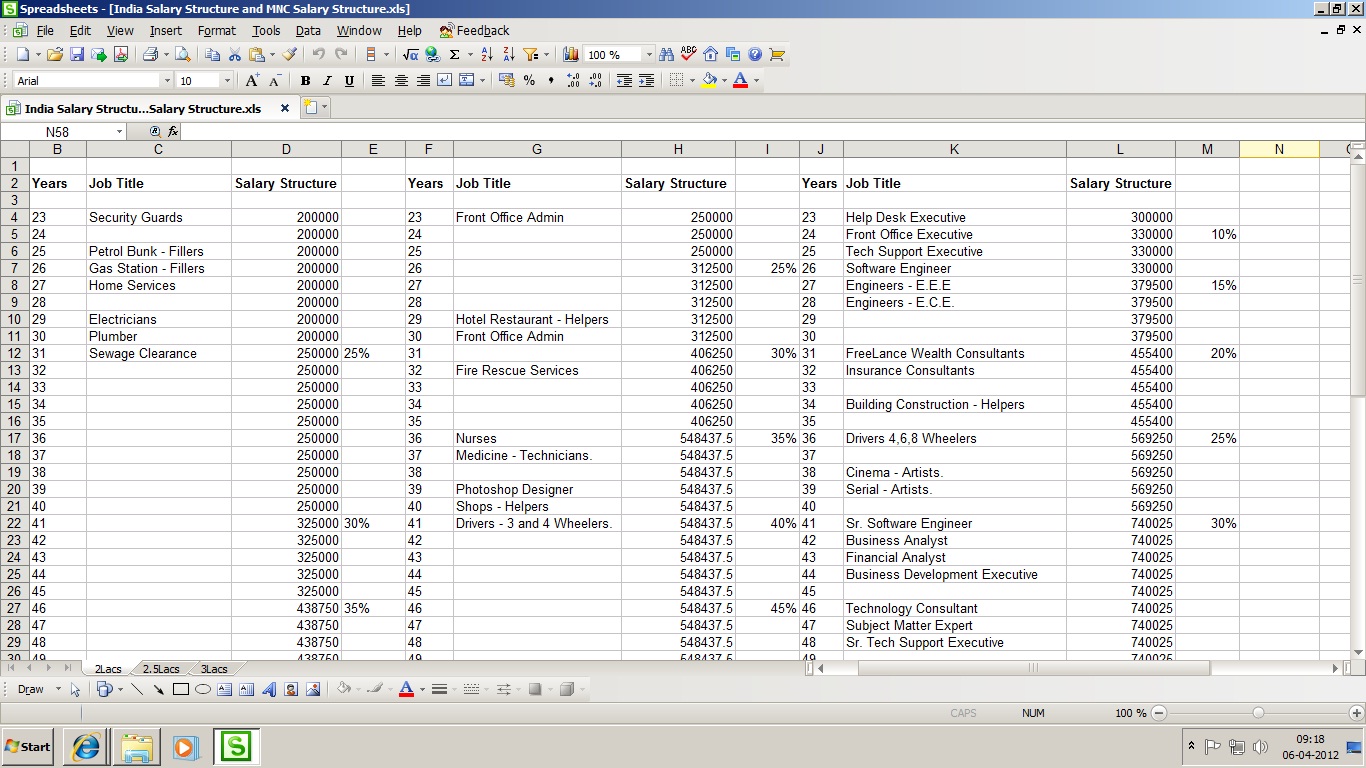The height and width of the screenshot is (768, 1366).
Task: Click the zoom slider handle in the status bar
Action: (x=1258, y=713)
